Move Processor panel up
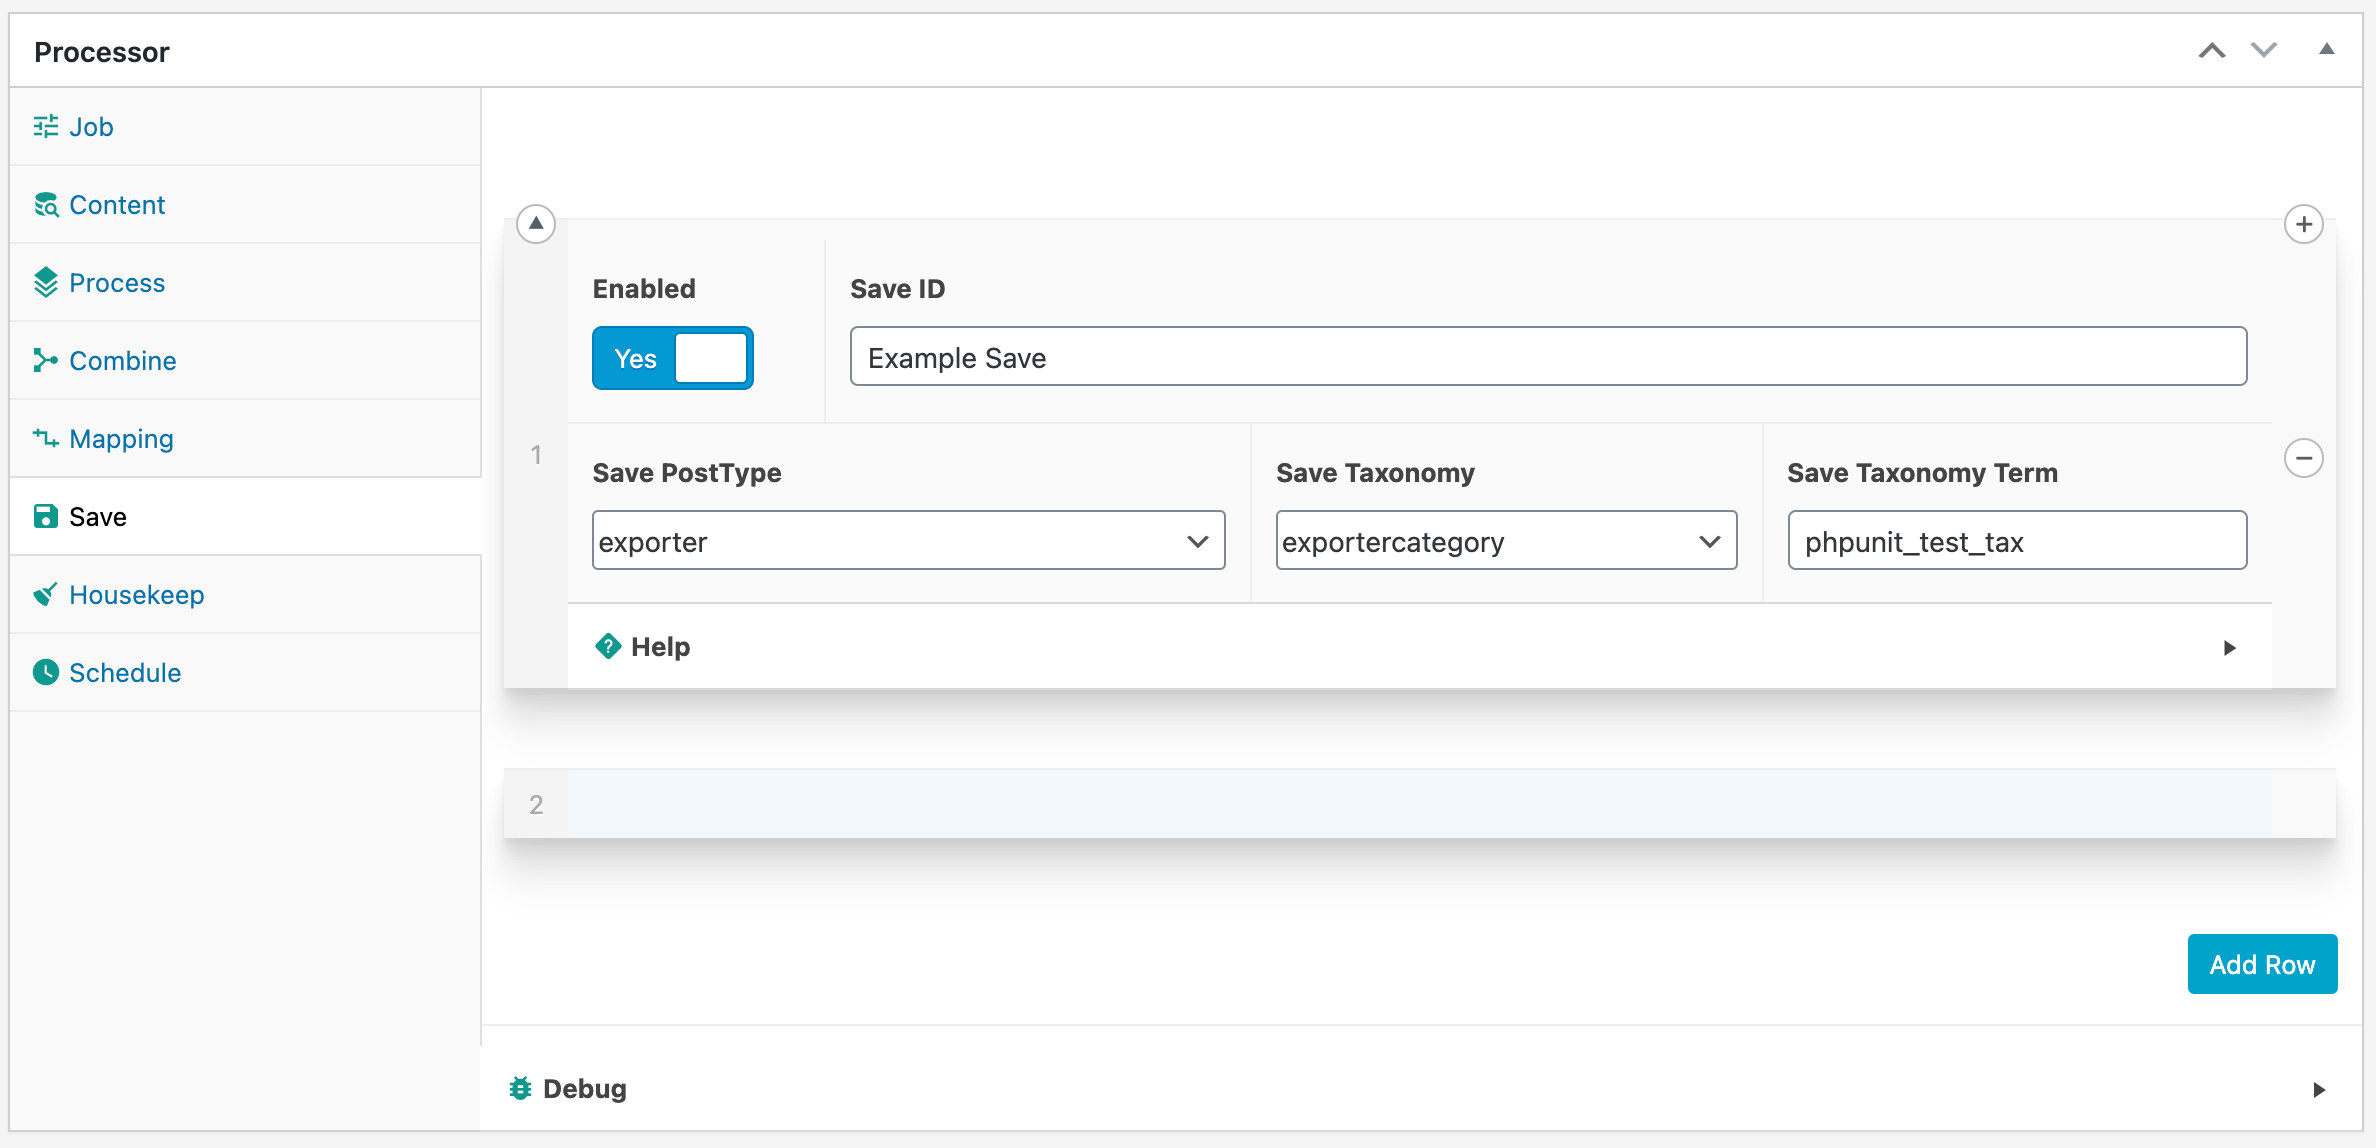This screenshot has width=2376, height=1148. point(2212,50)
